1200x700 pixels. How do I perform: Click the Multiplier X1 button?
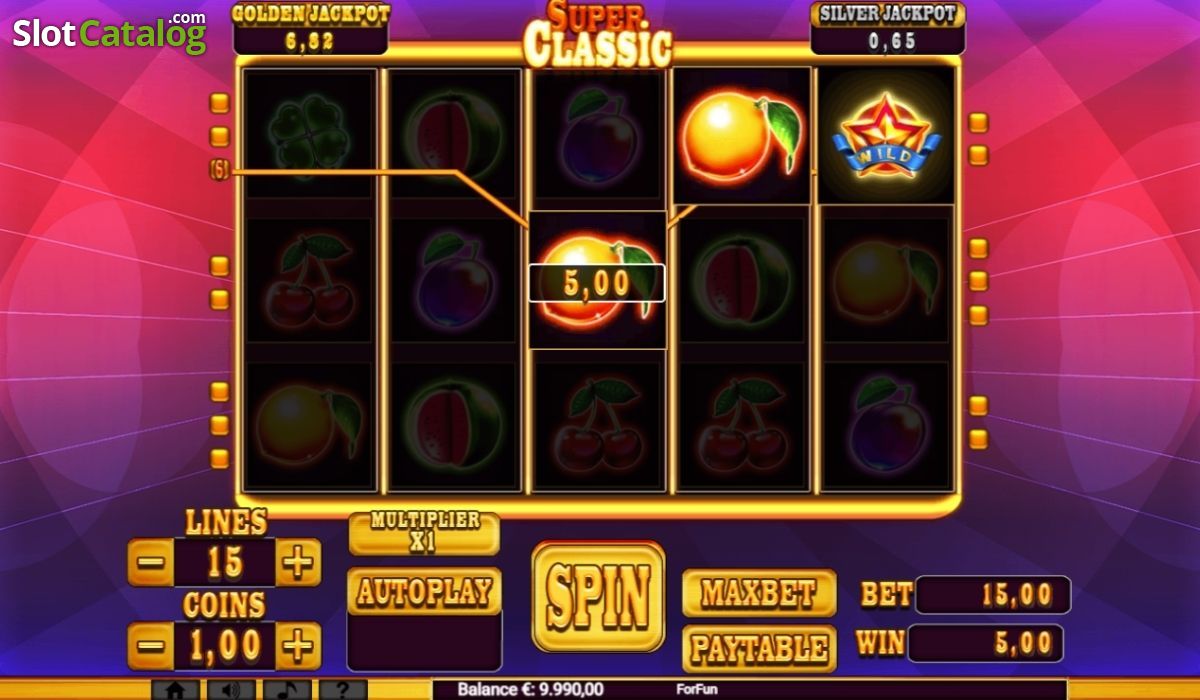tap(424, 533)
